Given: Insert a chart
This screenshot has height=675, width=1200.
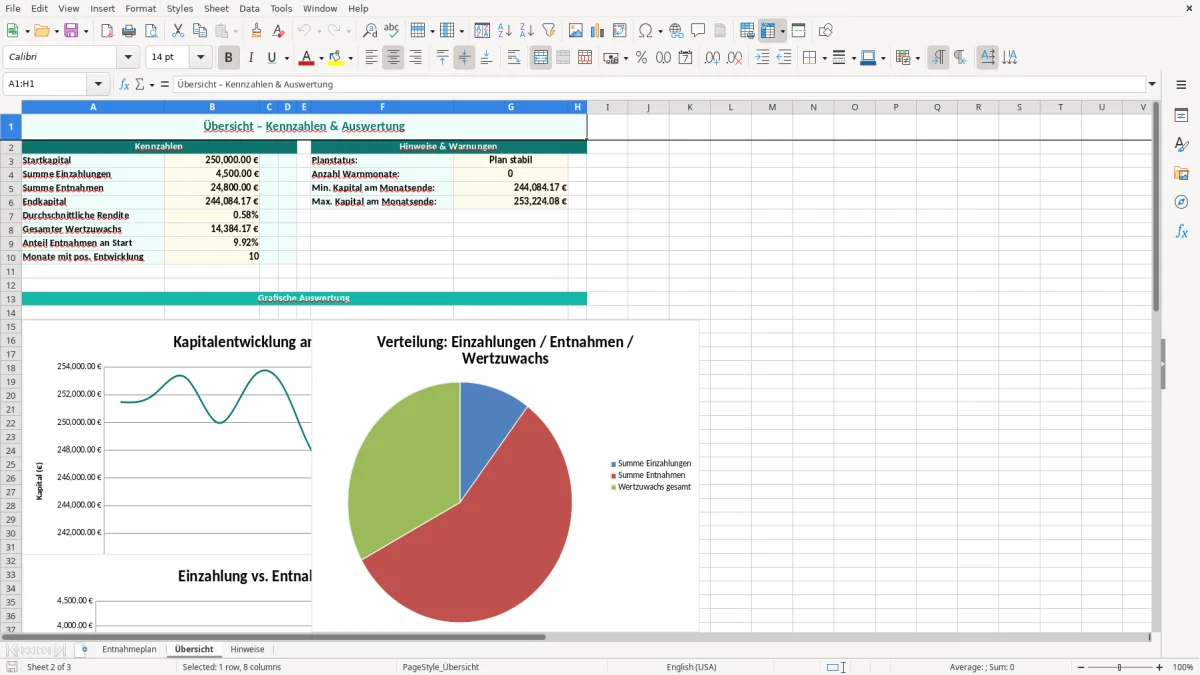Looking at the screenshot, I should pyautogui.click(x=598, y=31).
